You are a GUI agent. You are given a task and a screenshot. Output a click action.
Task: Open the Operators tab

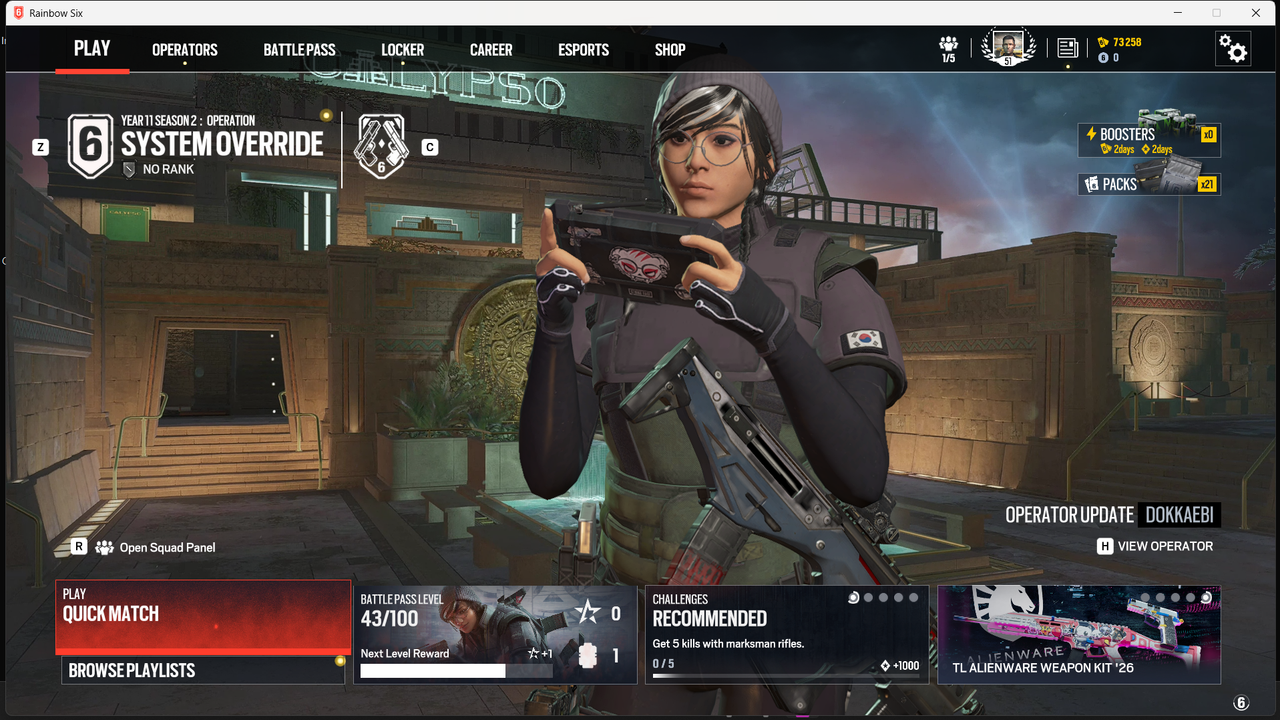[185, 50]
